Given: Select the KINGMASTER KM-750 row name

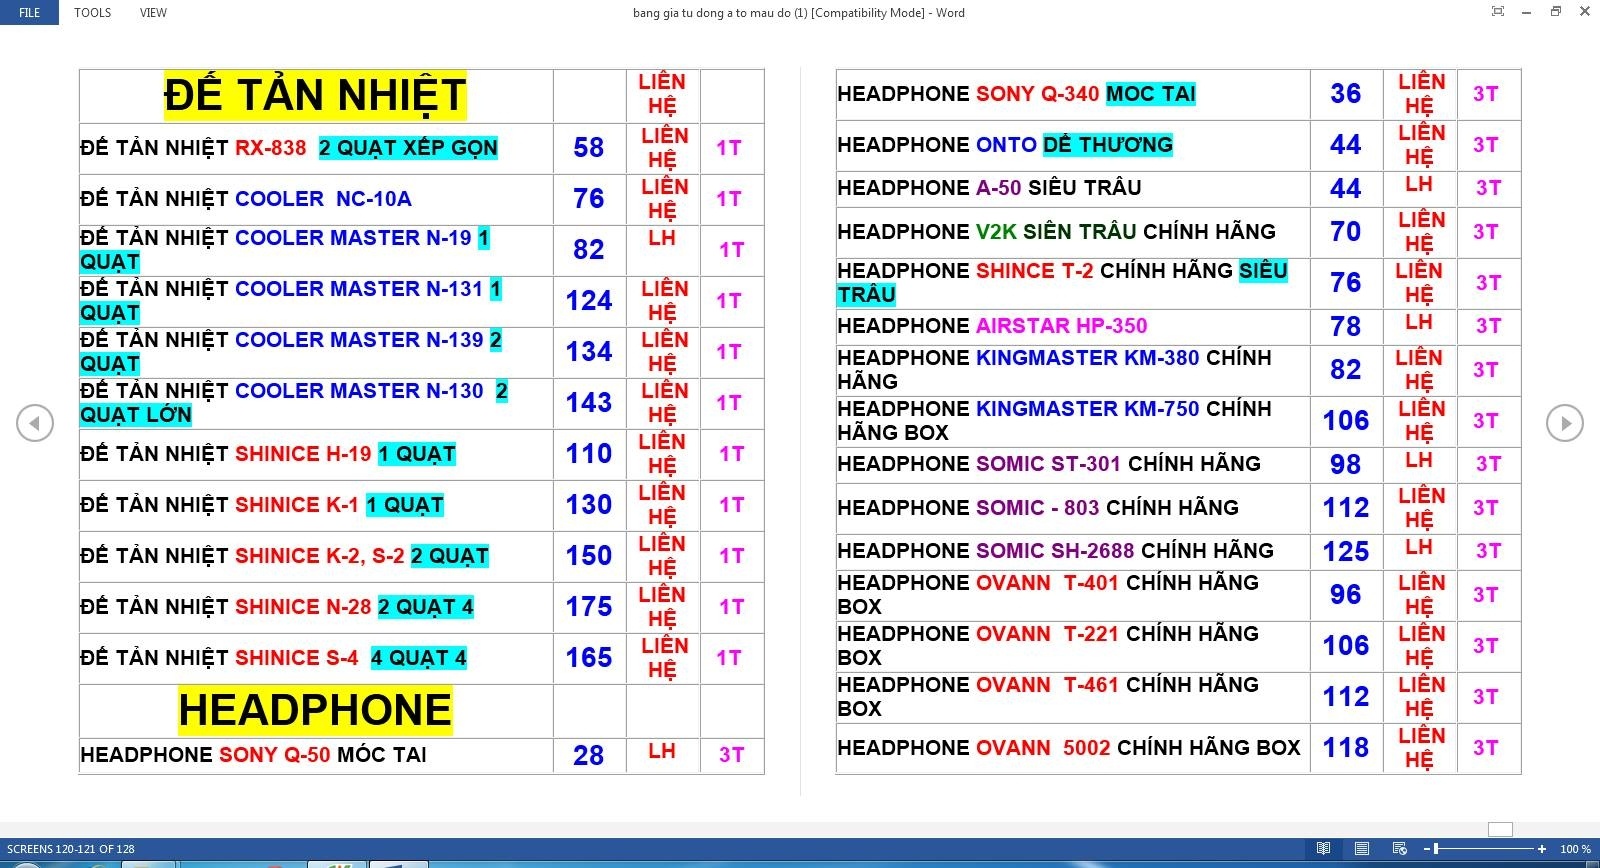Looking at the screenshot, I should (1054, 421).
